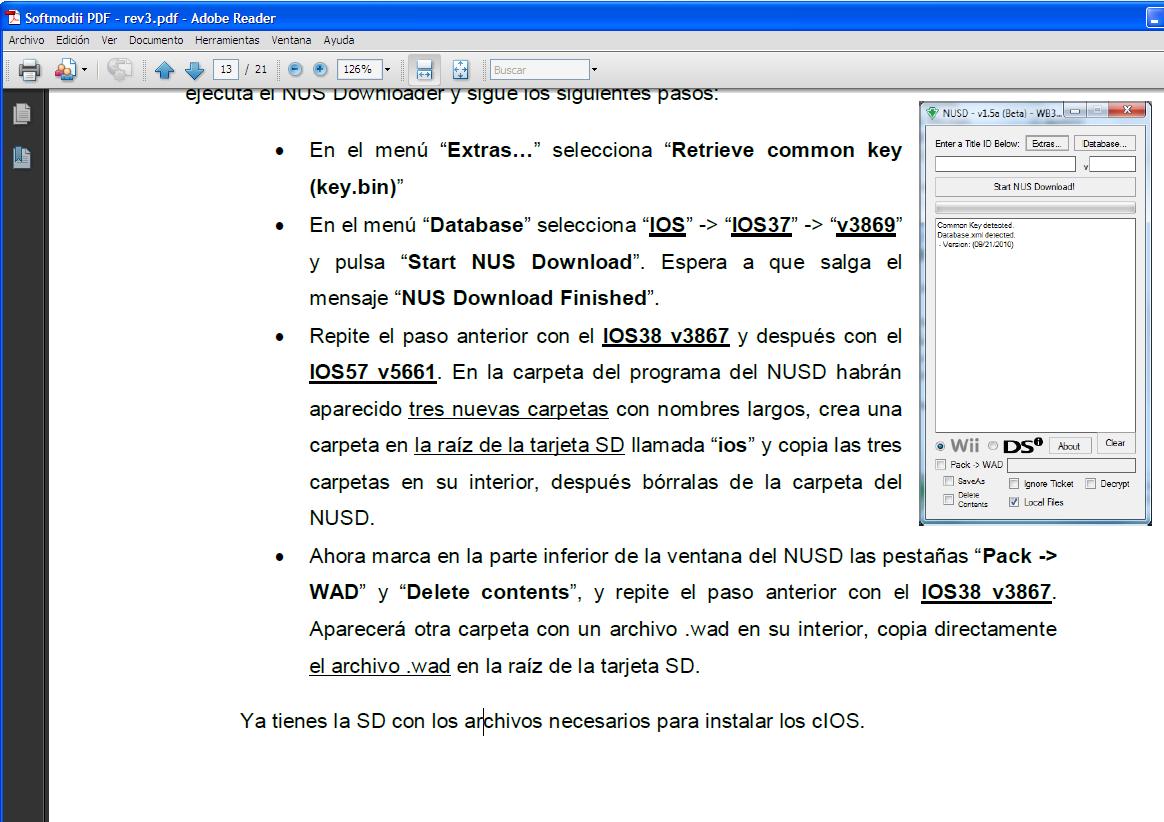Open the Pages panel in the sidebar

(x=22, y=114)
